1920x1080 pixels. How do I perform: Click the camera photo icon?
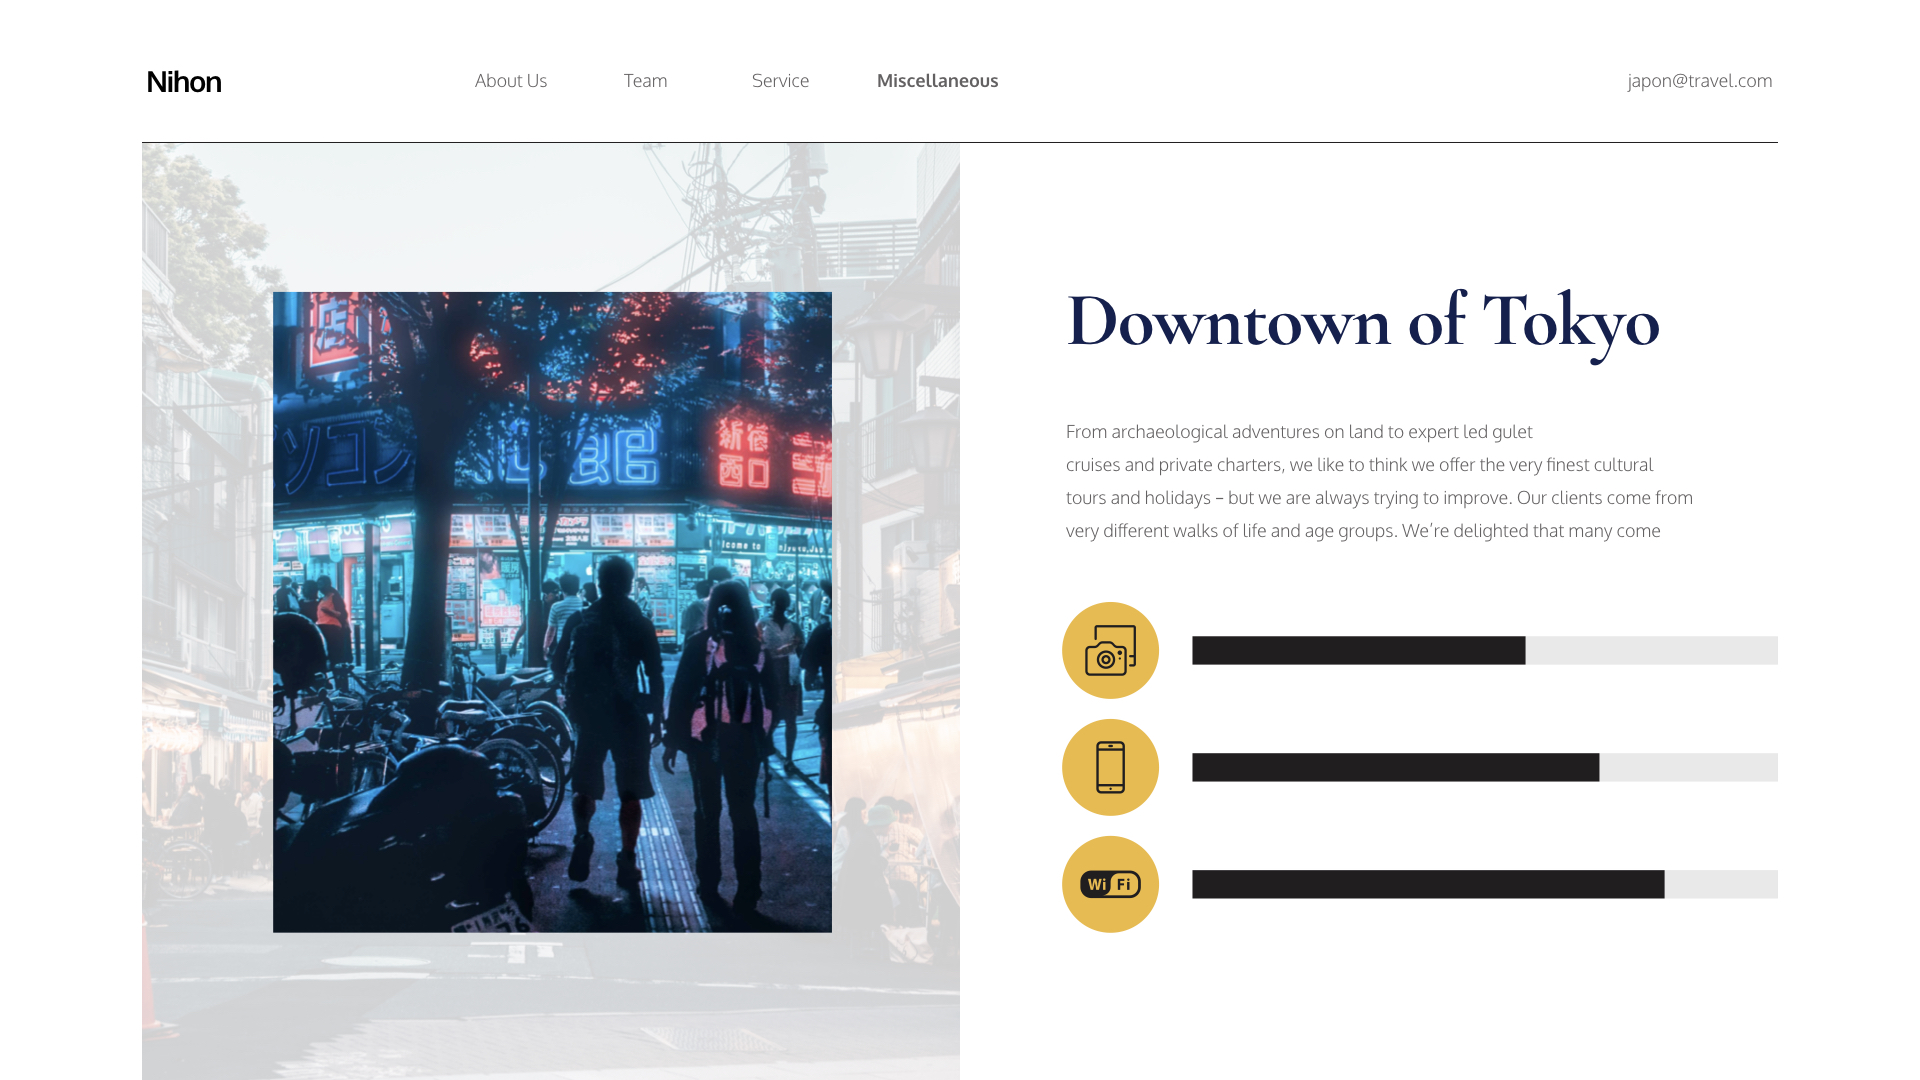coord(1110,651)
